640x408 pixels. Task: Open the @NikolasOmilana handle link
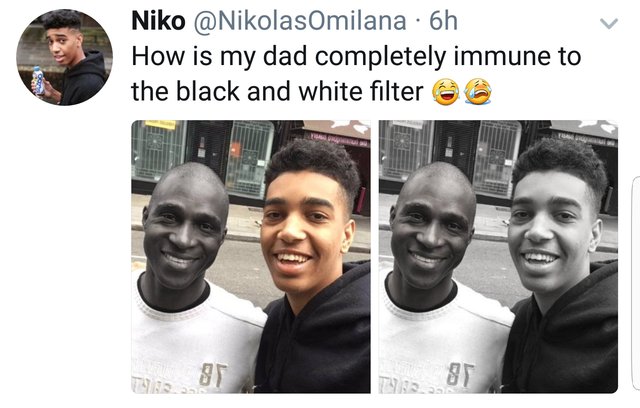(x=299, y=21)
